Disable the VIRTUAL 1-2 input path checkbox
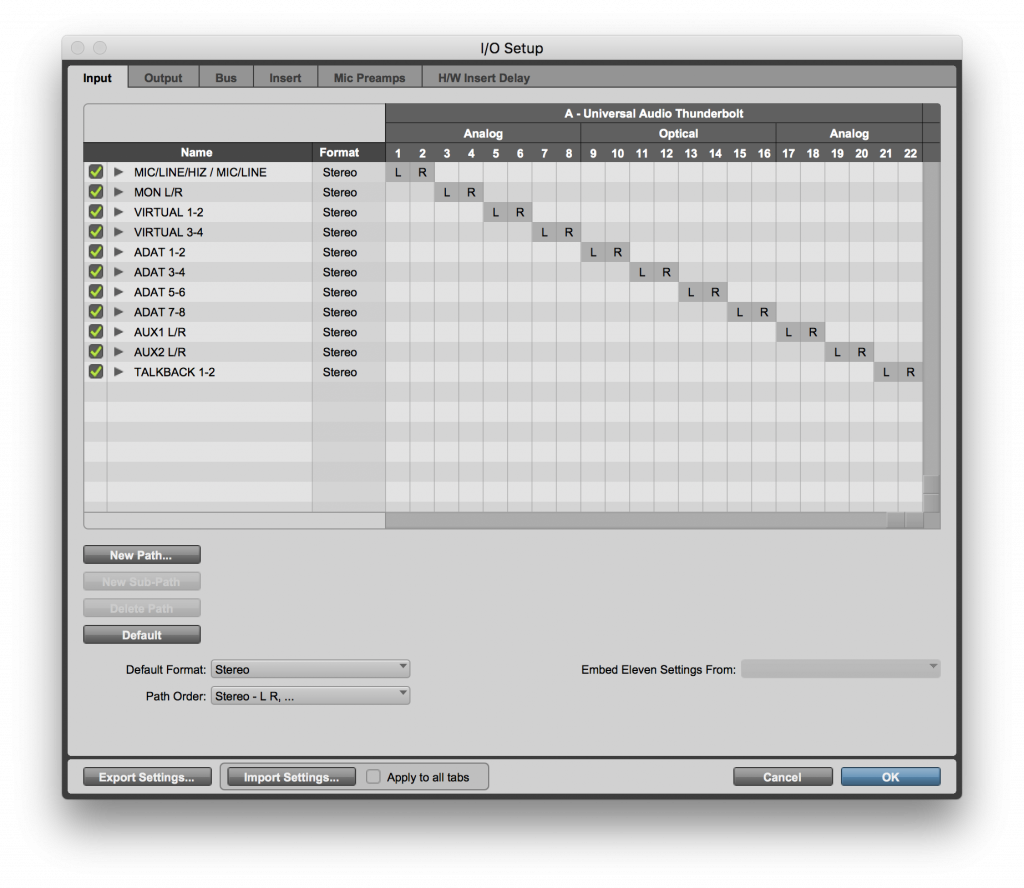Screen dimensions: 1024x888 tap(95, 212)
